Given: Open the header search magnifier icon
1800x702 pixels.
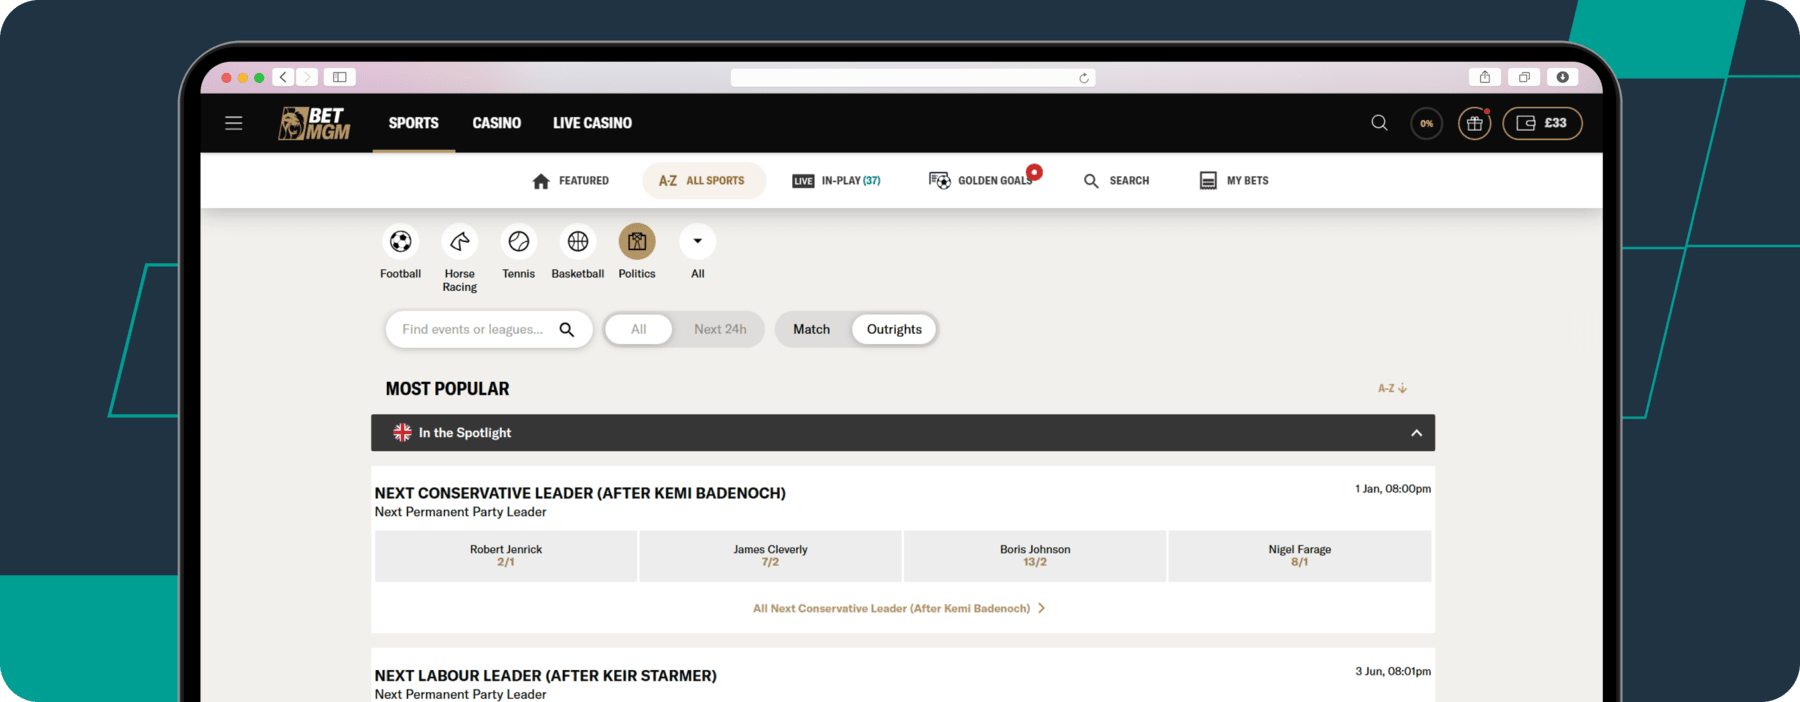Looking at the screenshot, I should tap(1379, 123).
